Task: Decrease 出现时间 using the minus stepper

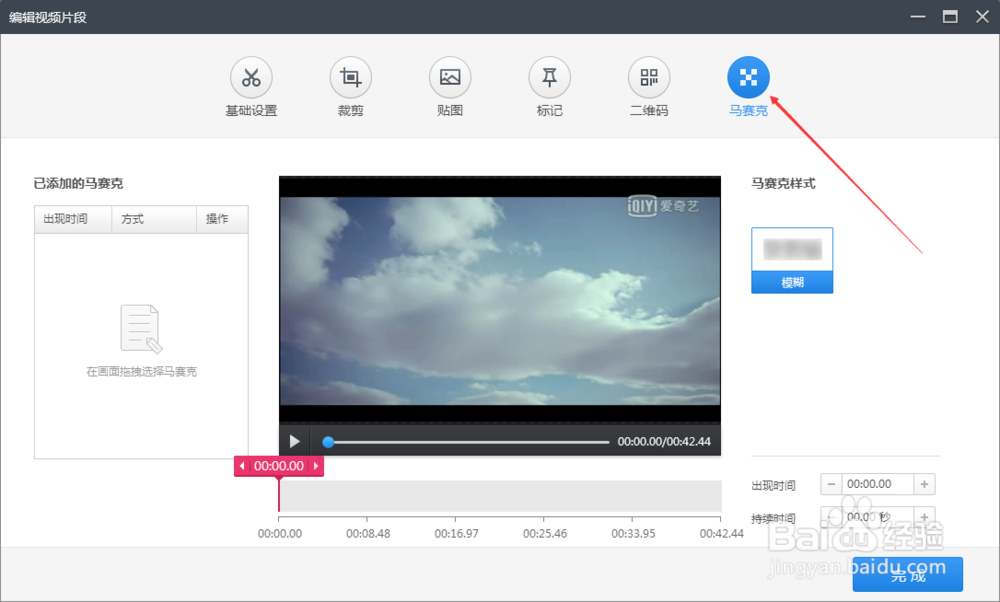Action: click(831, 483)
